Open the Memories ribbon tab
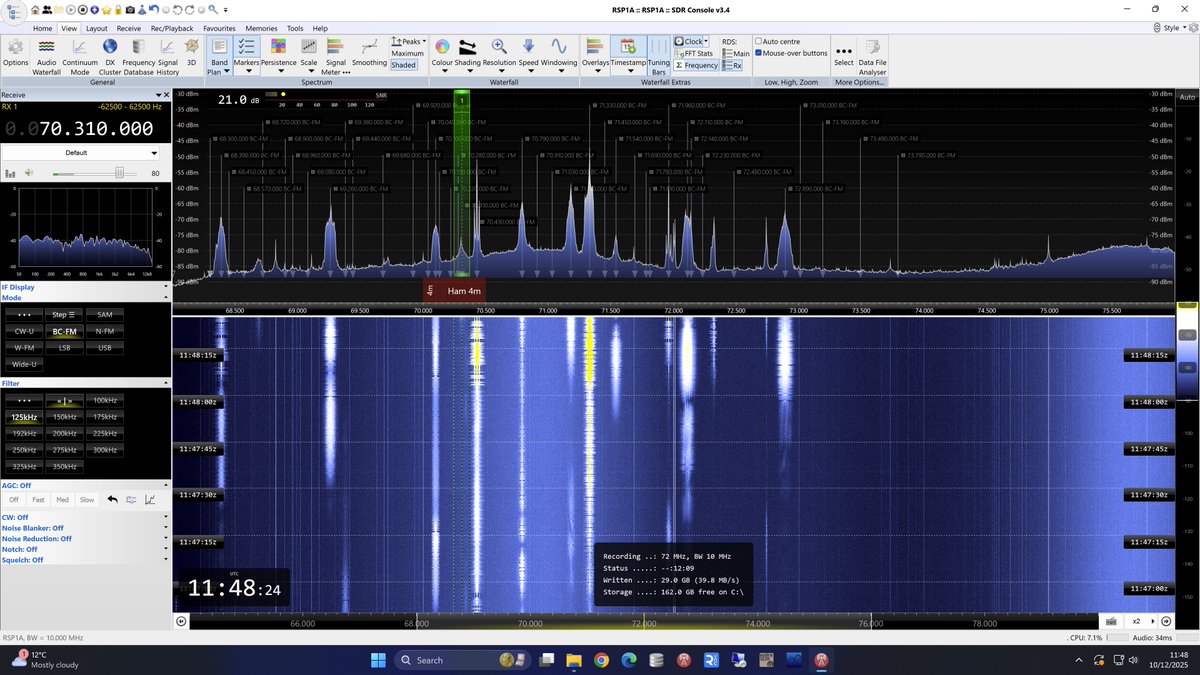This screenshot has width=1200, height=675. tap(261, 29)
